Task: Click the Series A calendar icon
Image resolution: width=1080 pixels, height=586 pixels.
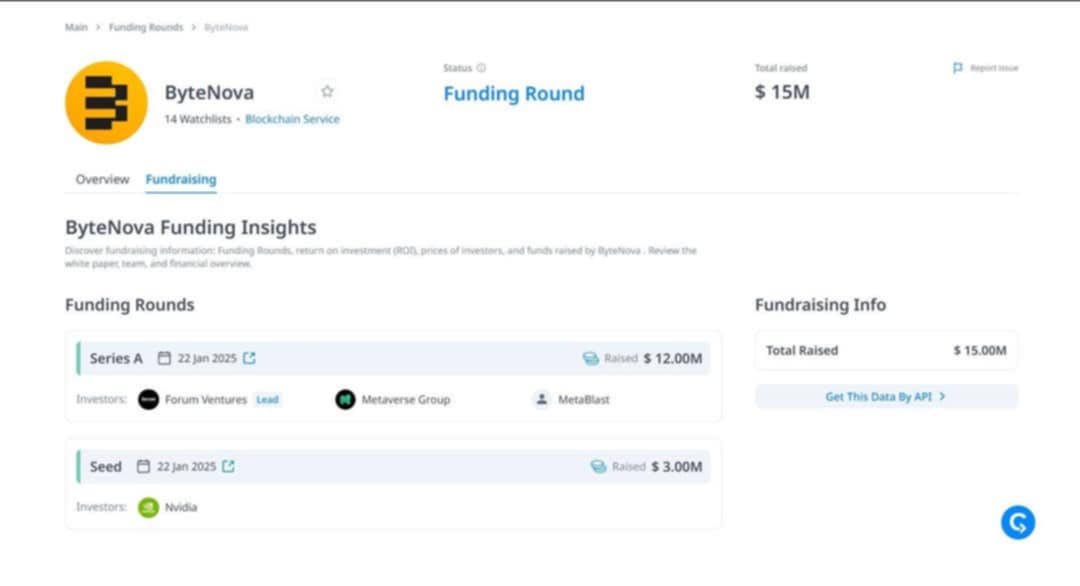Action: click(x=164, y=358)
